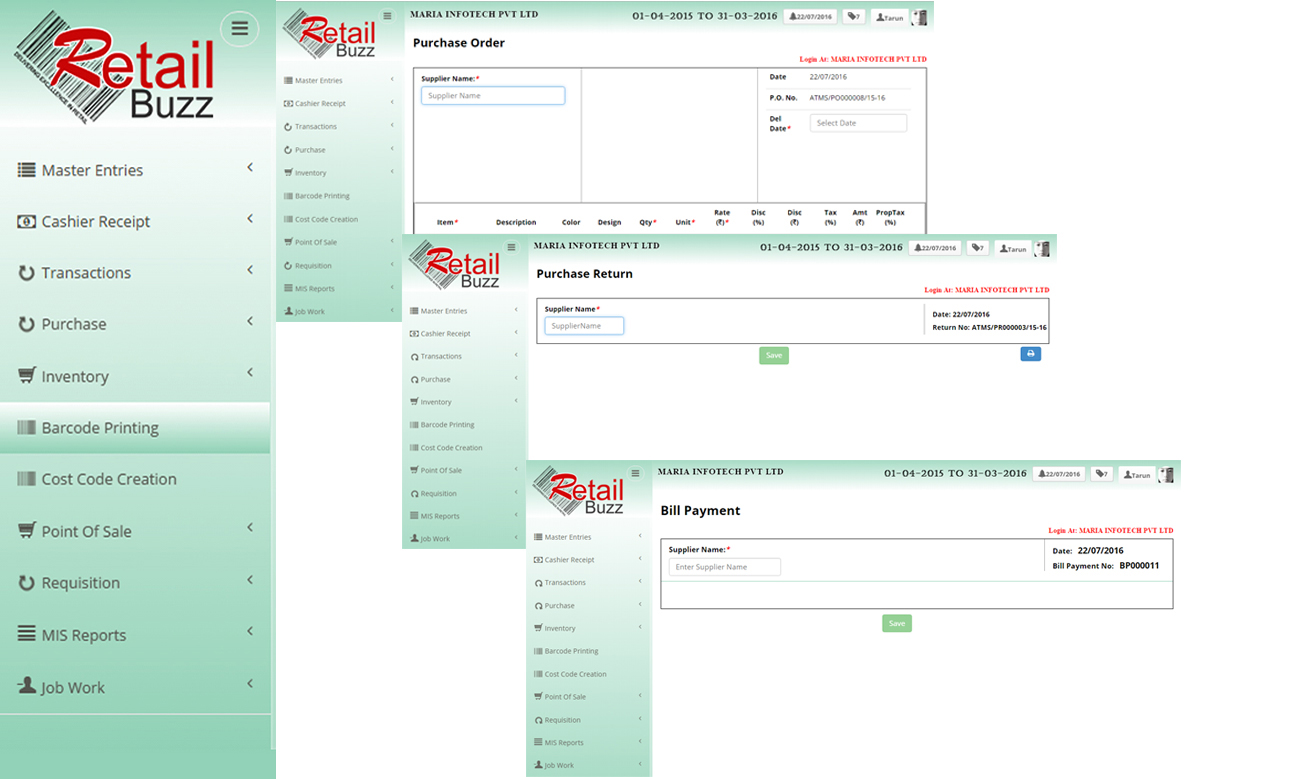Screen dimensions: 1300x779
Task: Click date 22/07/2016 button in Purchase Order header
Action: (x=810, y=17)
